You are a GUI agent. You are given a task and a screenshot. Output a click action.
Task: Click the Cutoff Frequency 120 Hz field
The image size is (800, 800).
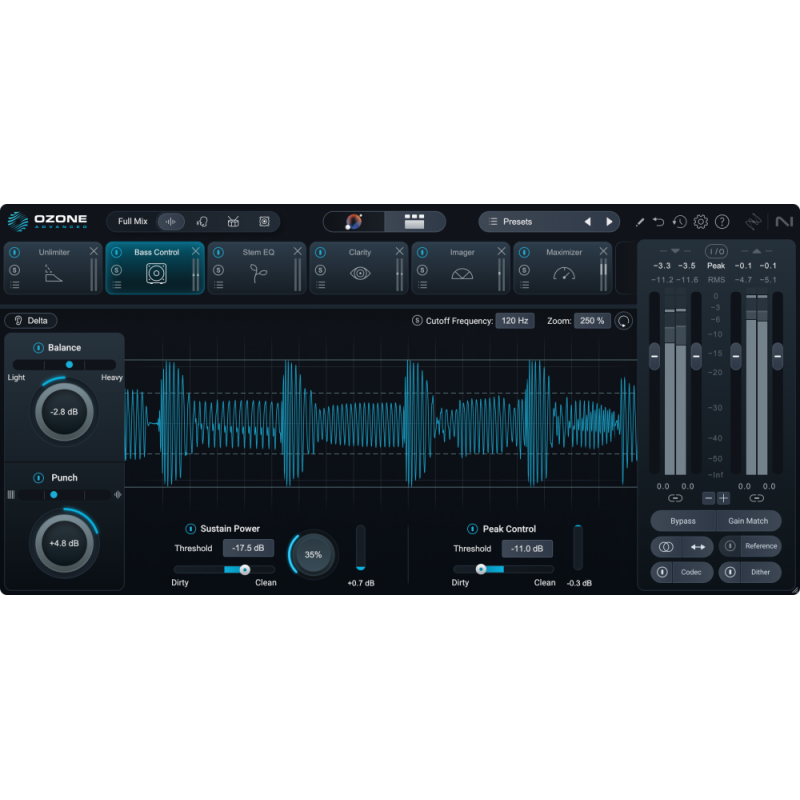[515, 320]
